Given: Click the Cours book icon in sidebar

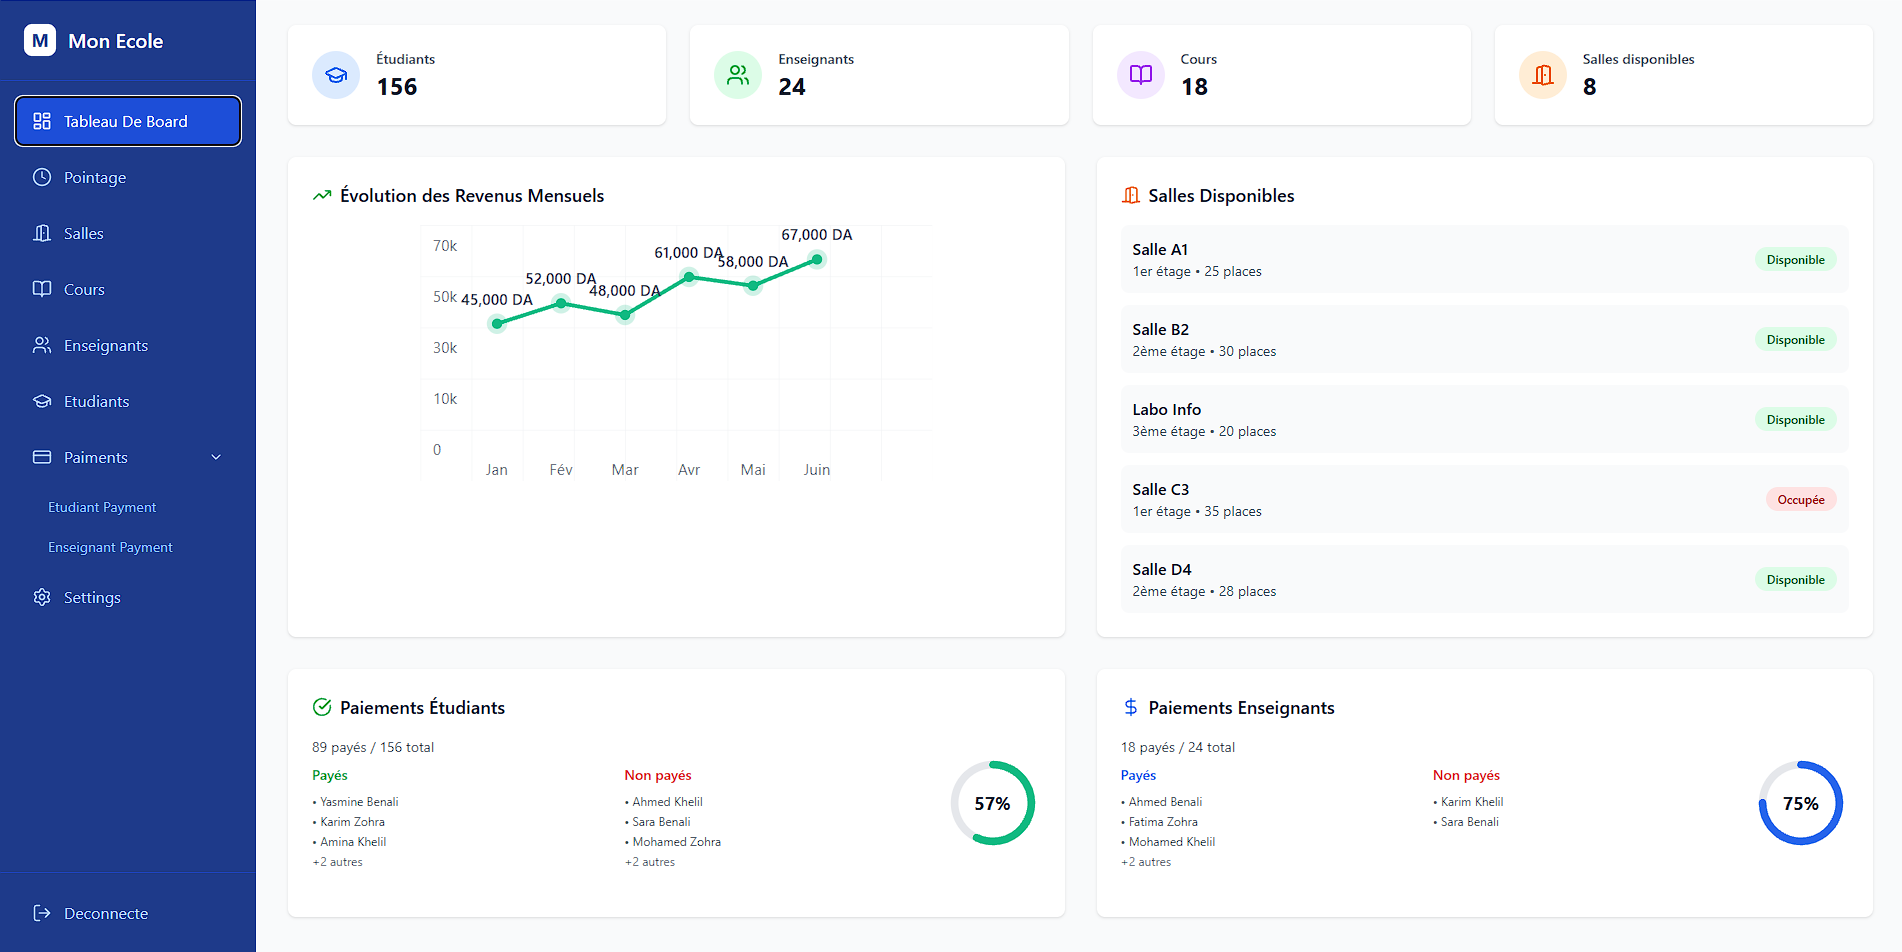Looking at the screenshot, I should point(42,289).
